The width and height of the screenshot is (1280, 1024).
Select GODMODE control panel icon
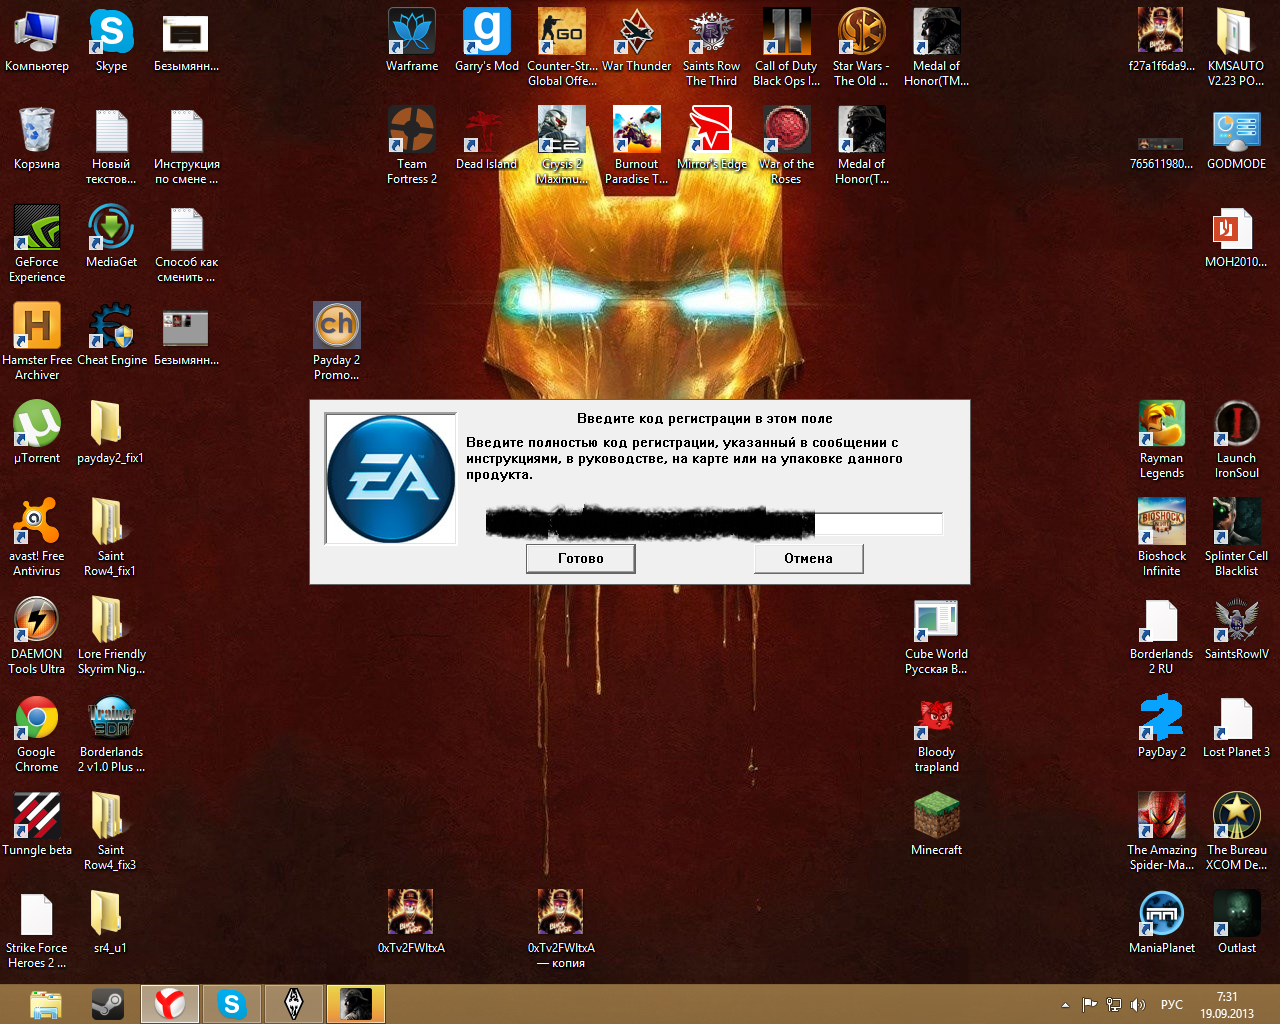1236,139
